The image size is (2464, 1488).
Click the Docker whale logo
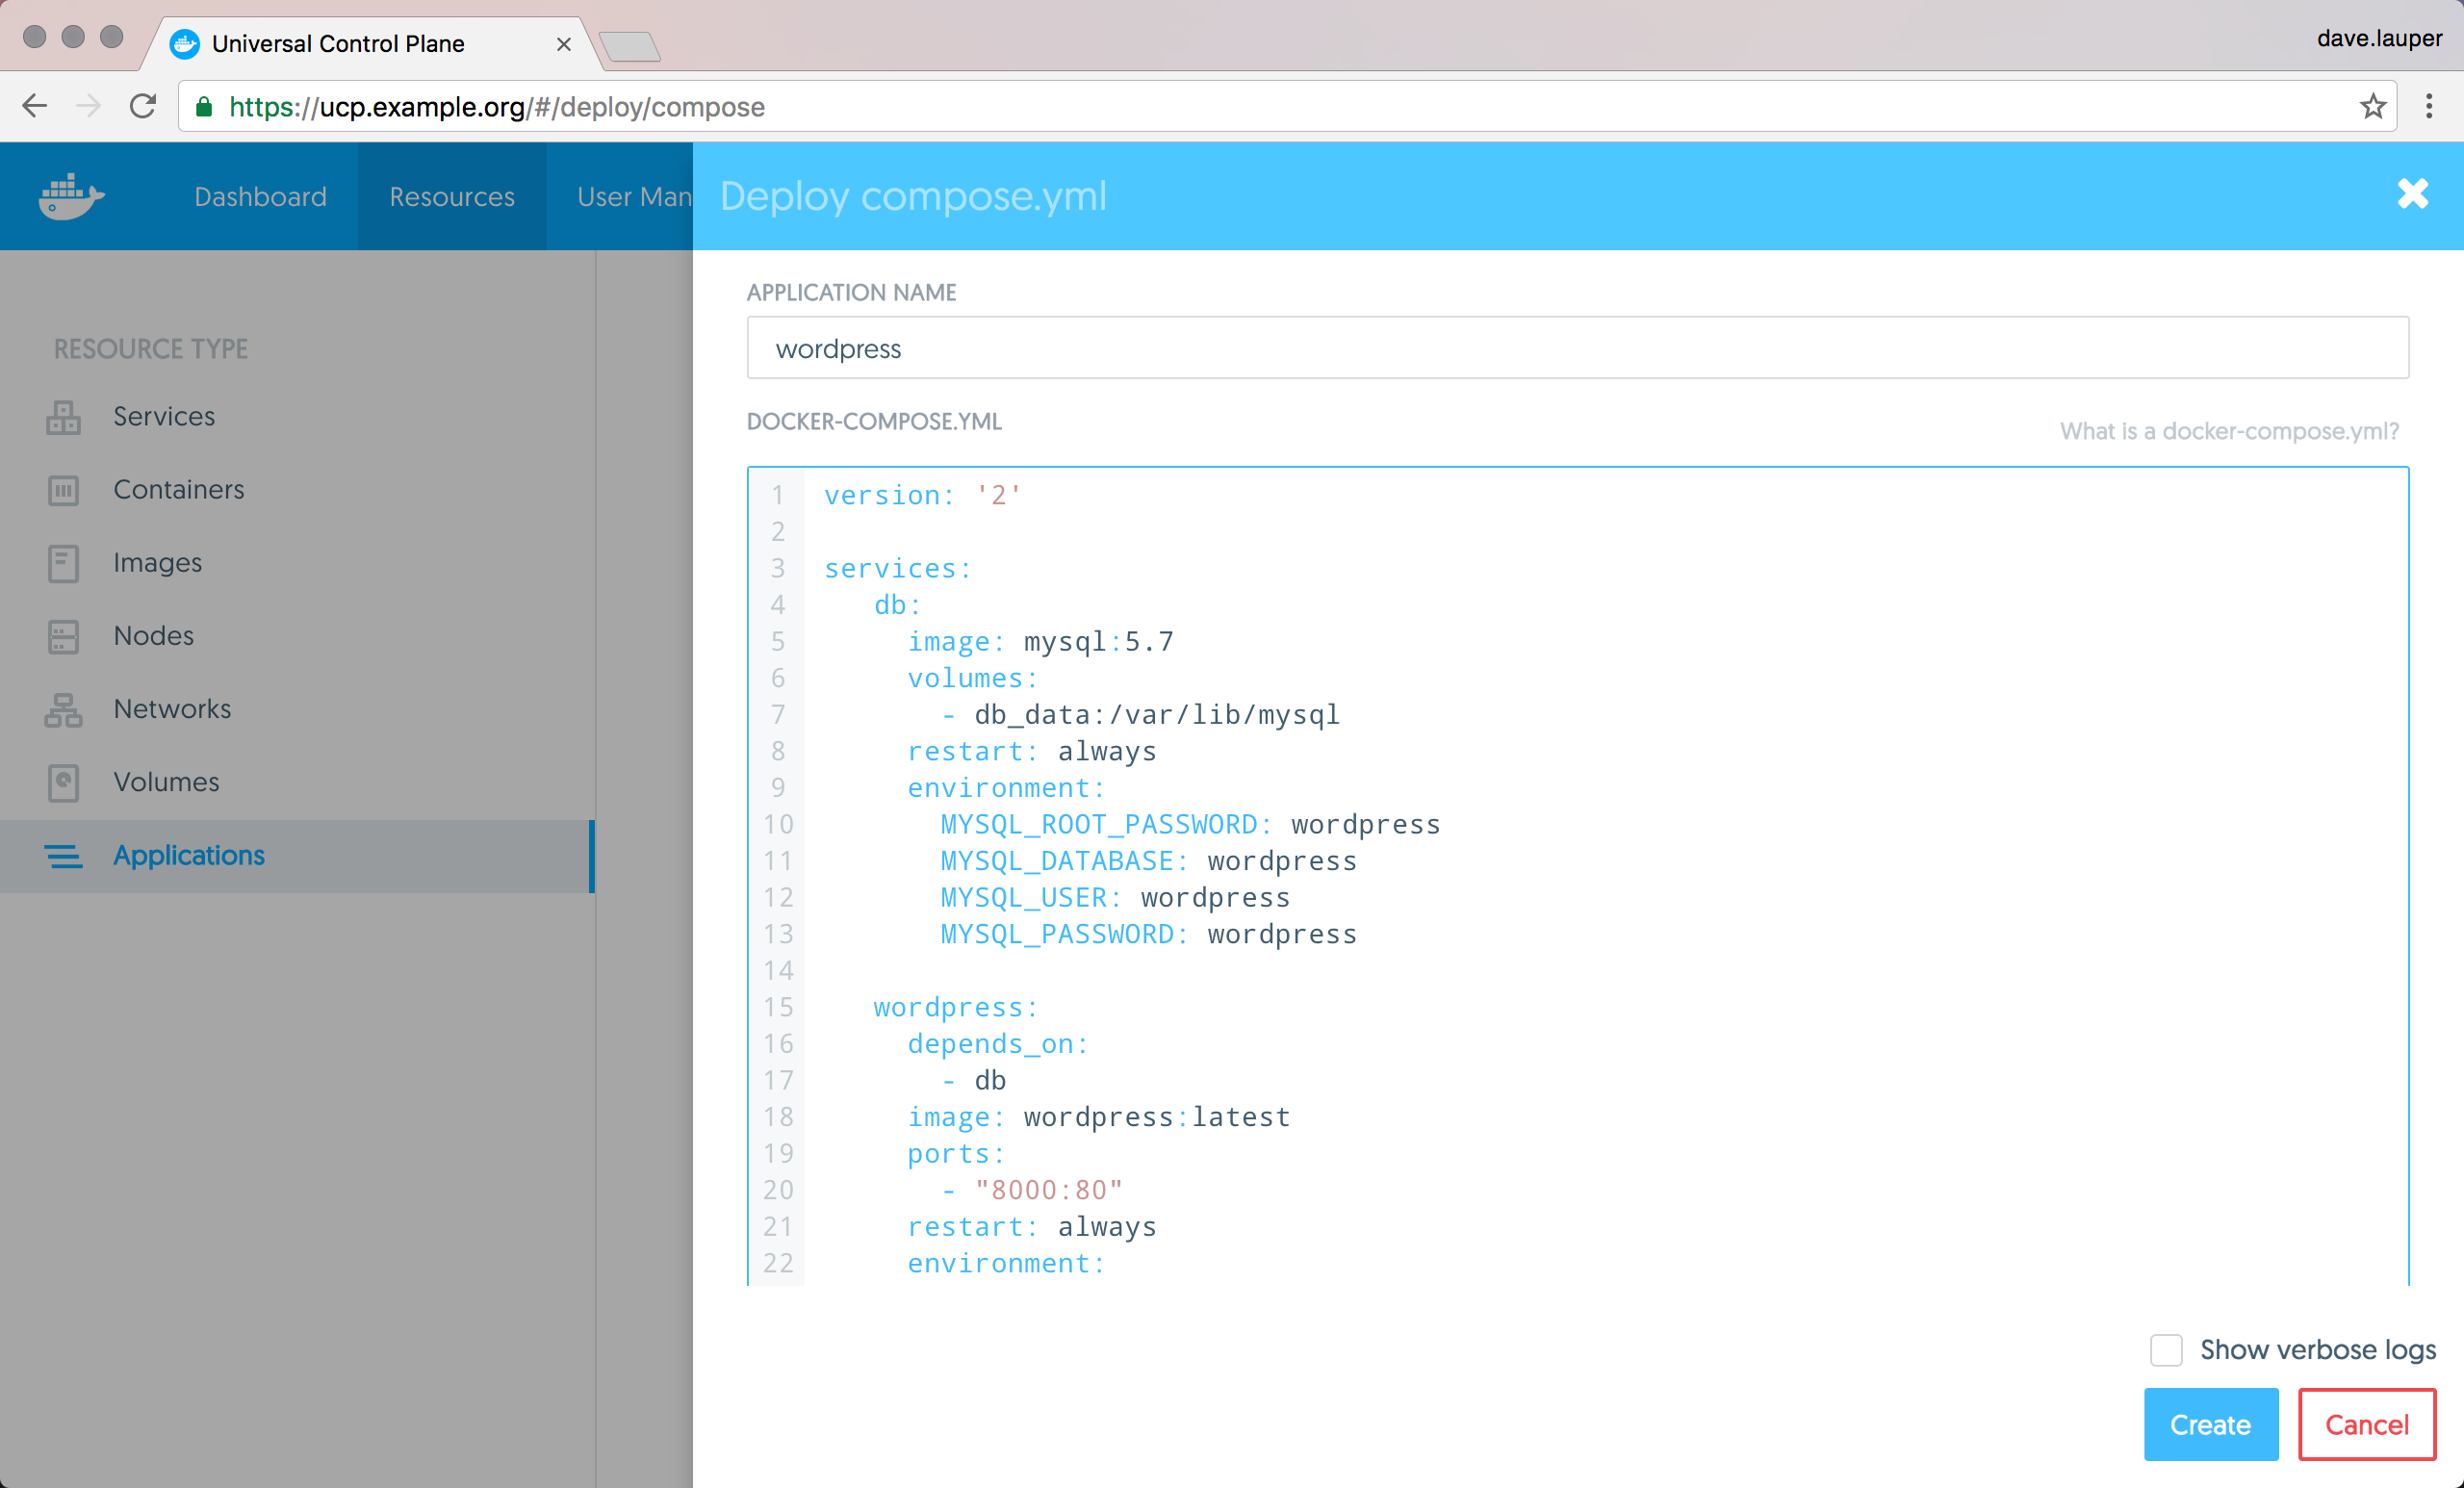coord(71,196)
